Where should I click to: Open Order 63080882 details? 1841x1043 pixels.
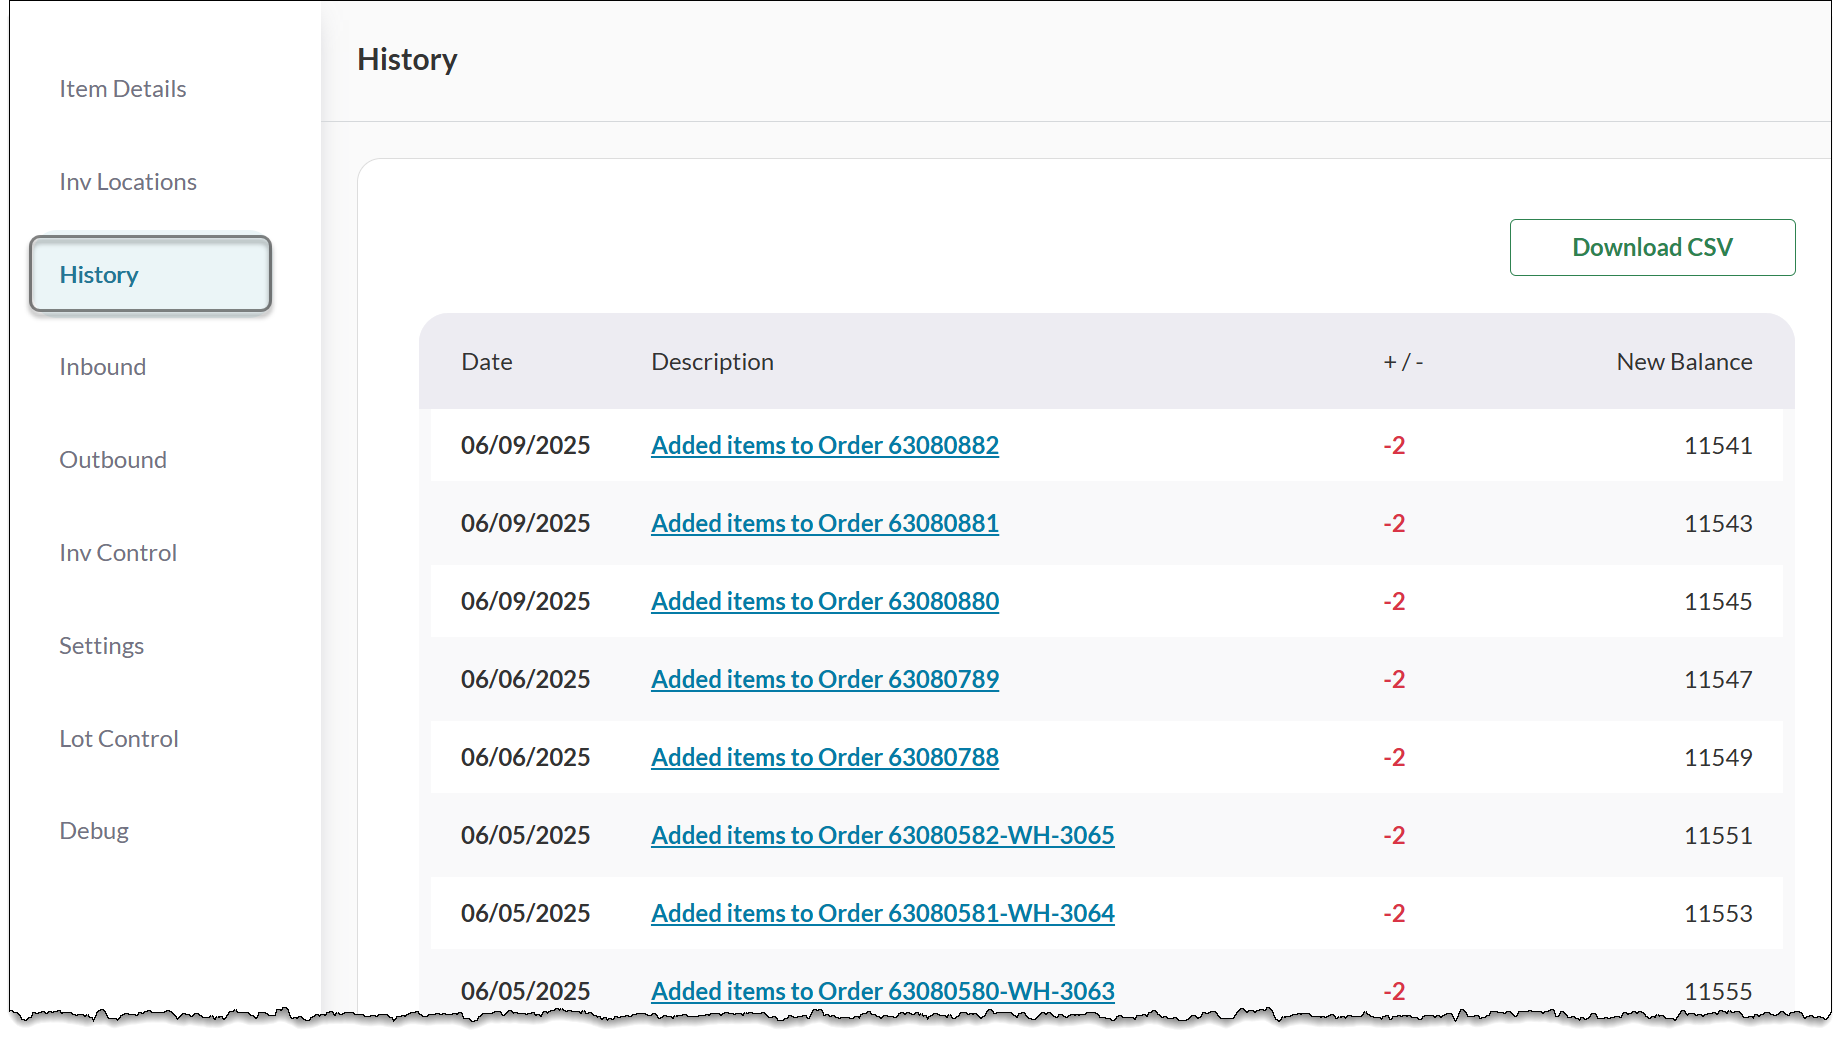(x=824, y=445)
